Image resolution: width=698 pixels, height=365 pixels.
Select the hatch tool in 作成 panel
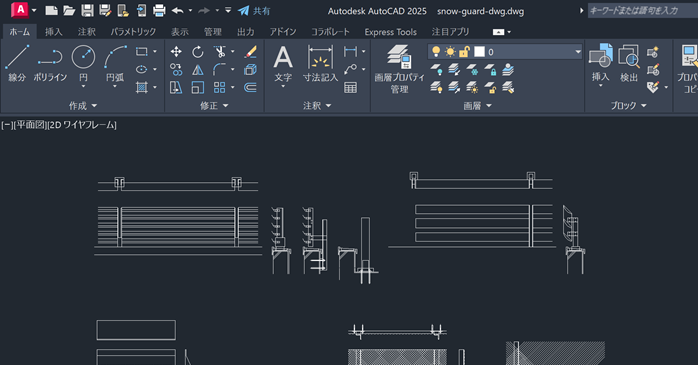coord(142,87)
